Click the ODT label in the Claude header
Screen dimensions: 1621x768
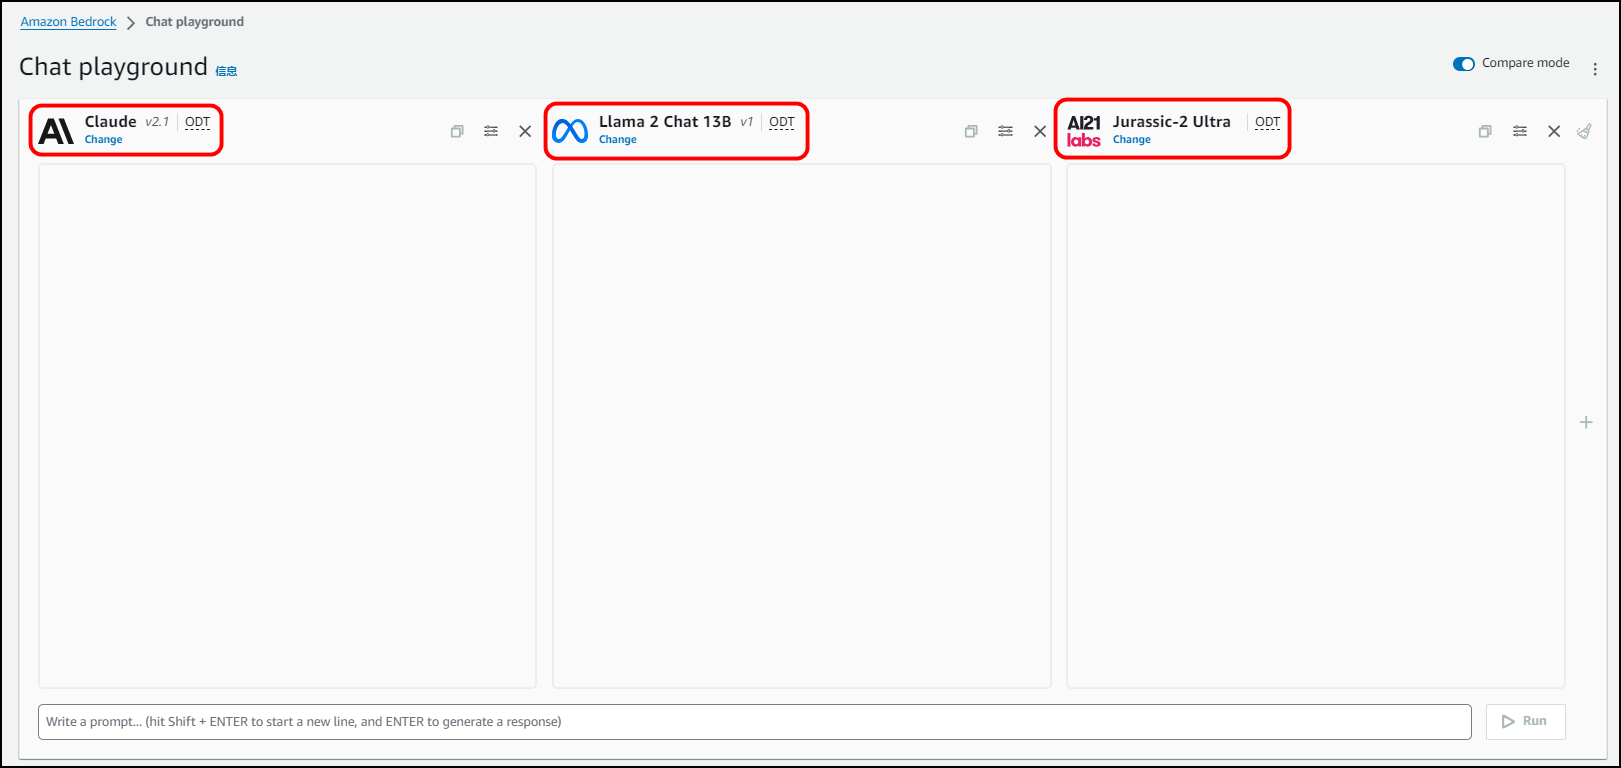(198, 122)
